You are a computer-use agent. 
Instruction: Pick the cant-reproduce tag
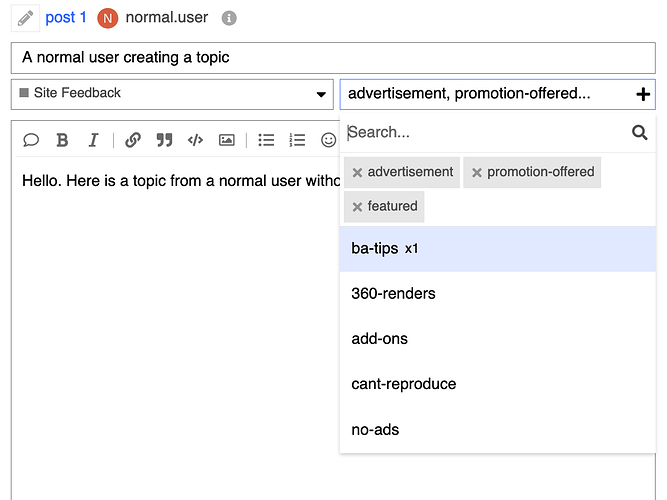(497, 384)
